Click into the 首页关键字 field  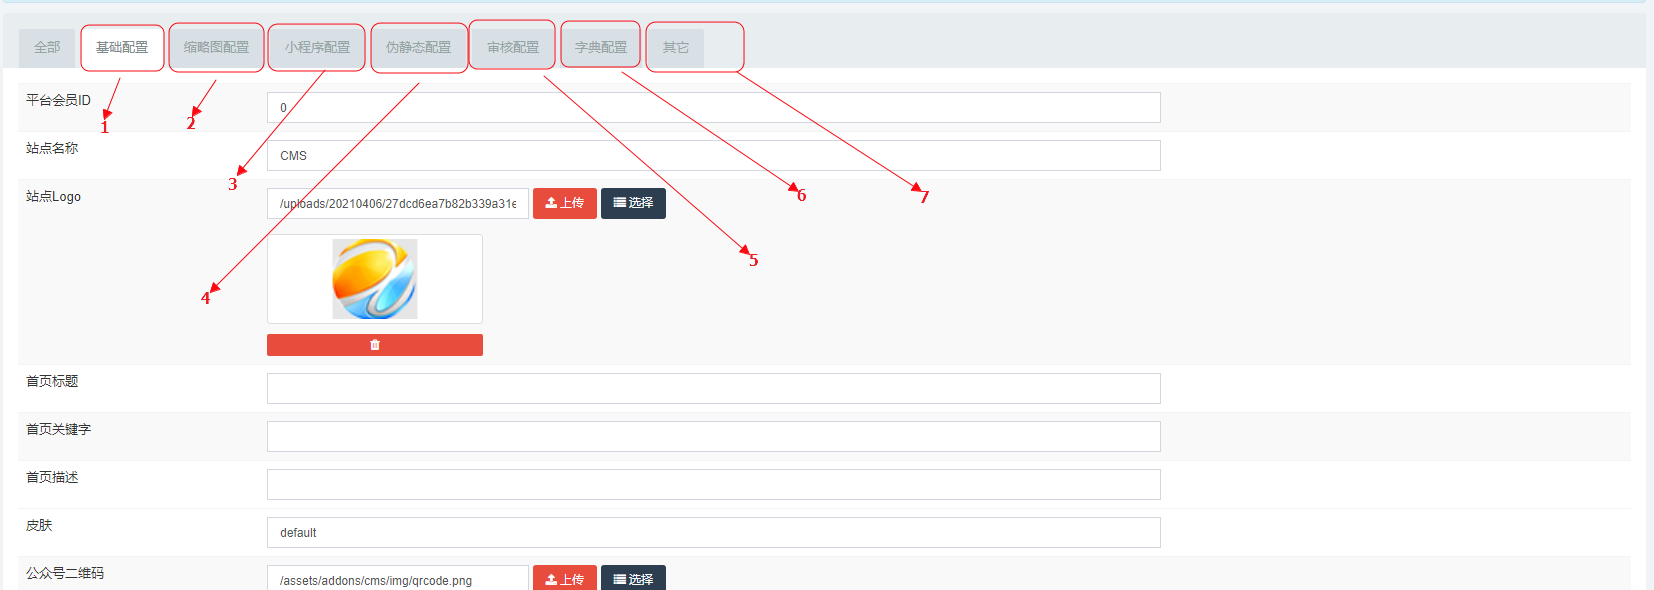tap(713, 437)
